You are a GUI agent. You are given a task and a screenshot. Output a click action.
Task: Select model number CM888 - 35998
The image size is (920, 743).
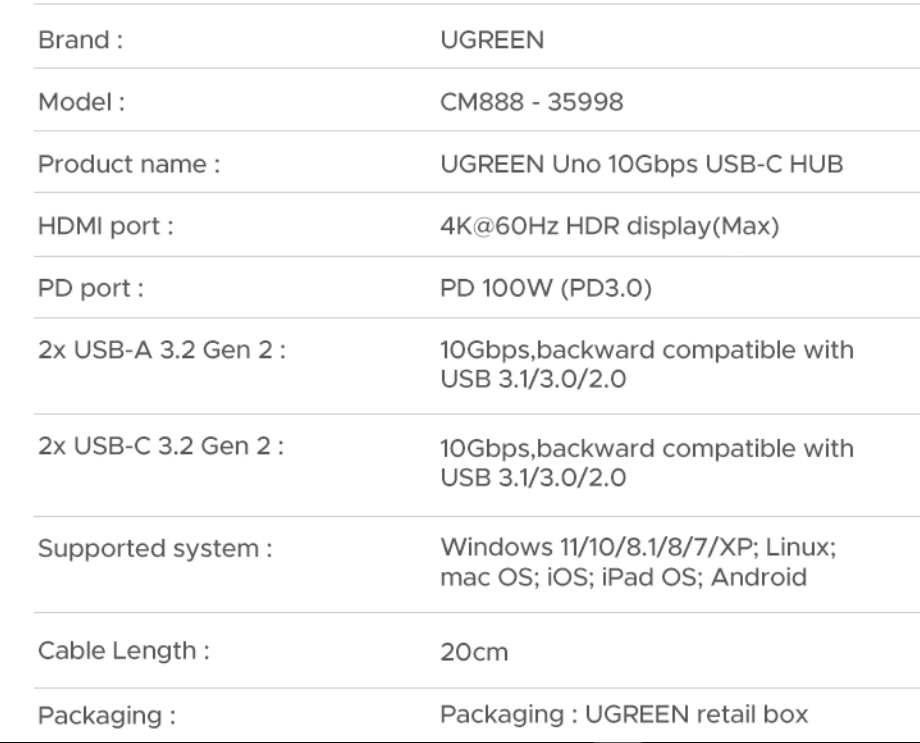click(533, 104)
